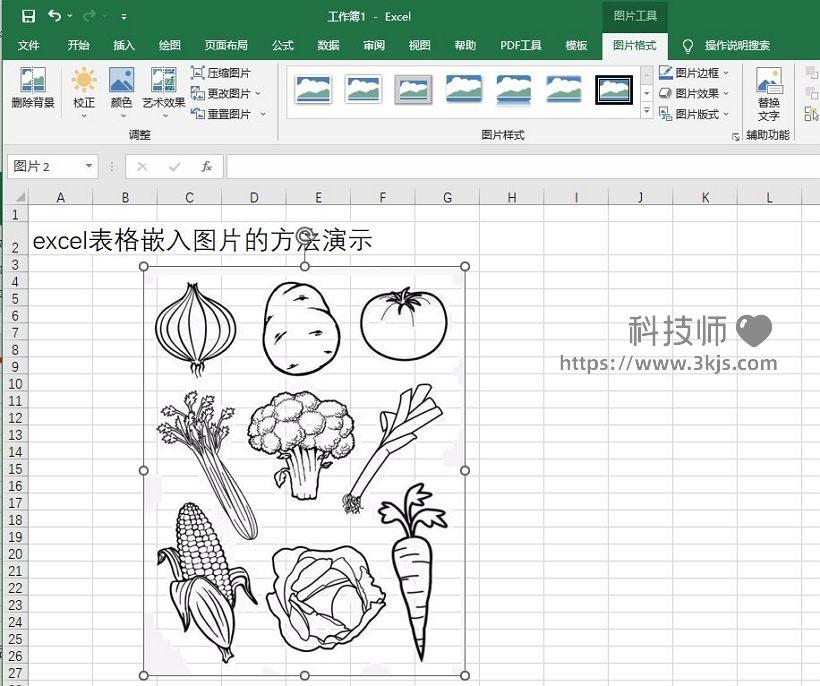Select the 图片格式 ribbon tab
The height and width of the screenshot is (686, 820).
[x=634, y=45]
